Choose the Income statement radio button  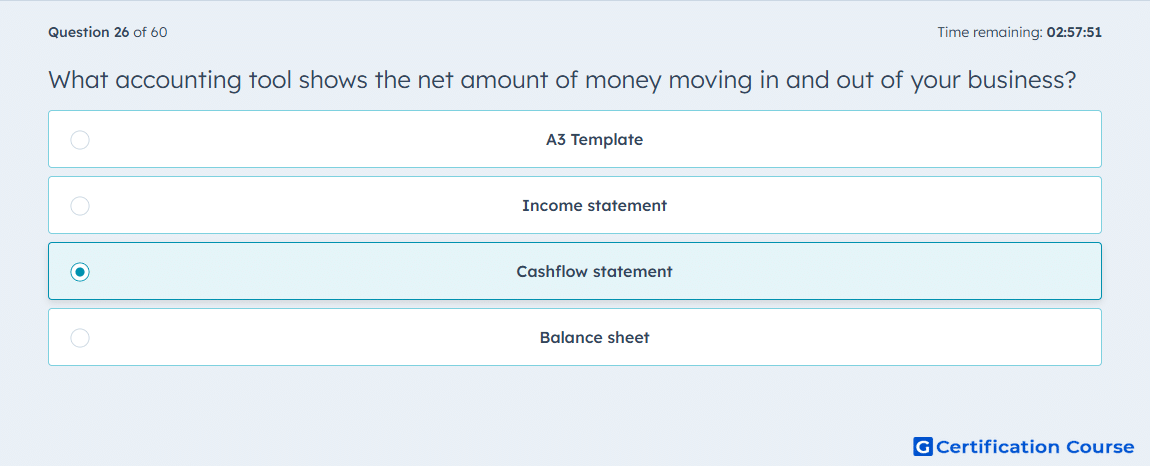(x=80, y=205)
